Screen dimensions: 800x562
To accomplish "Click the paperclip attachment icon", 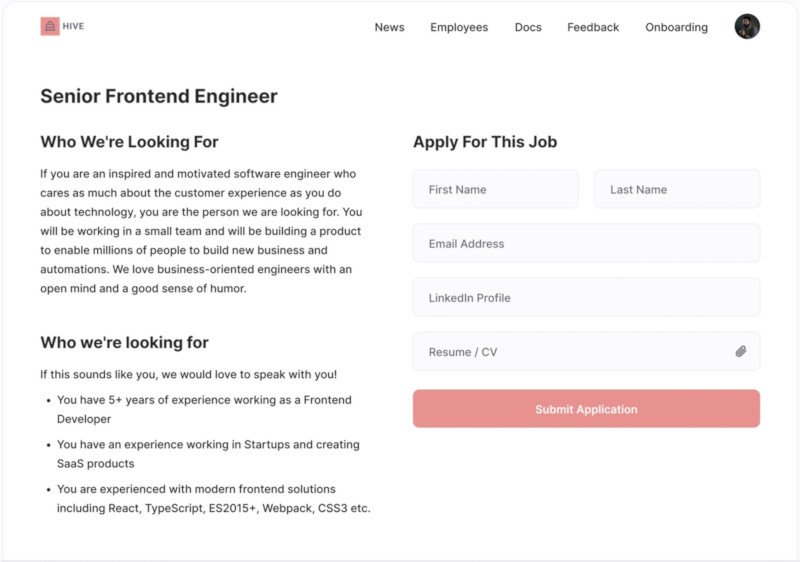I will pos(741,351).
